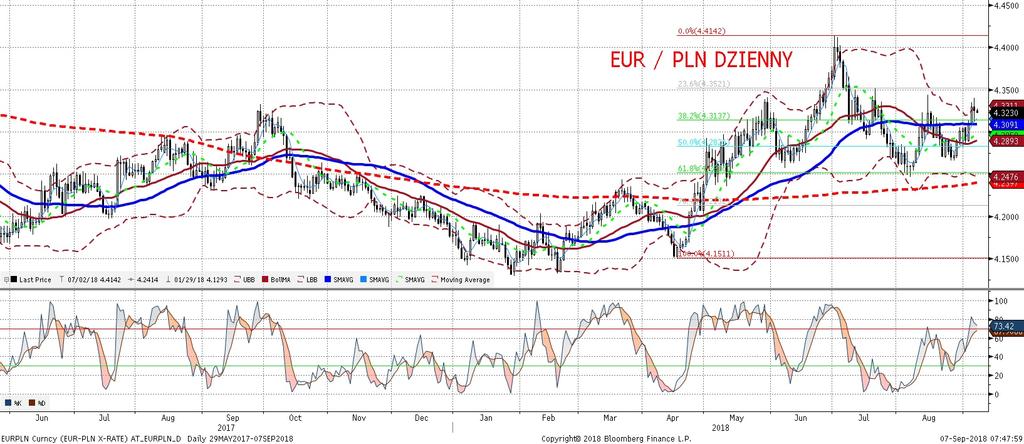Select the average 4.2414 legend item
The height and width of the screenshot is (444, 1024).
pos(144,279)
